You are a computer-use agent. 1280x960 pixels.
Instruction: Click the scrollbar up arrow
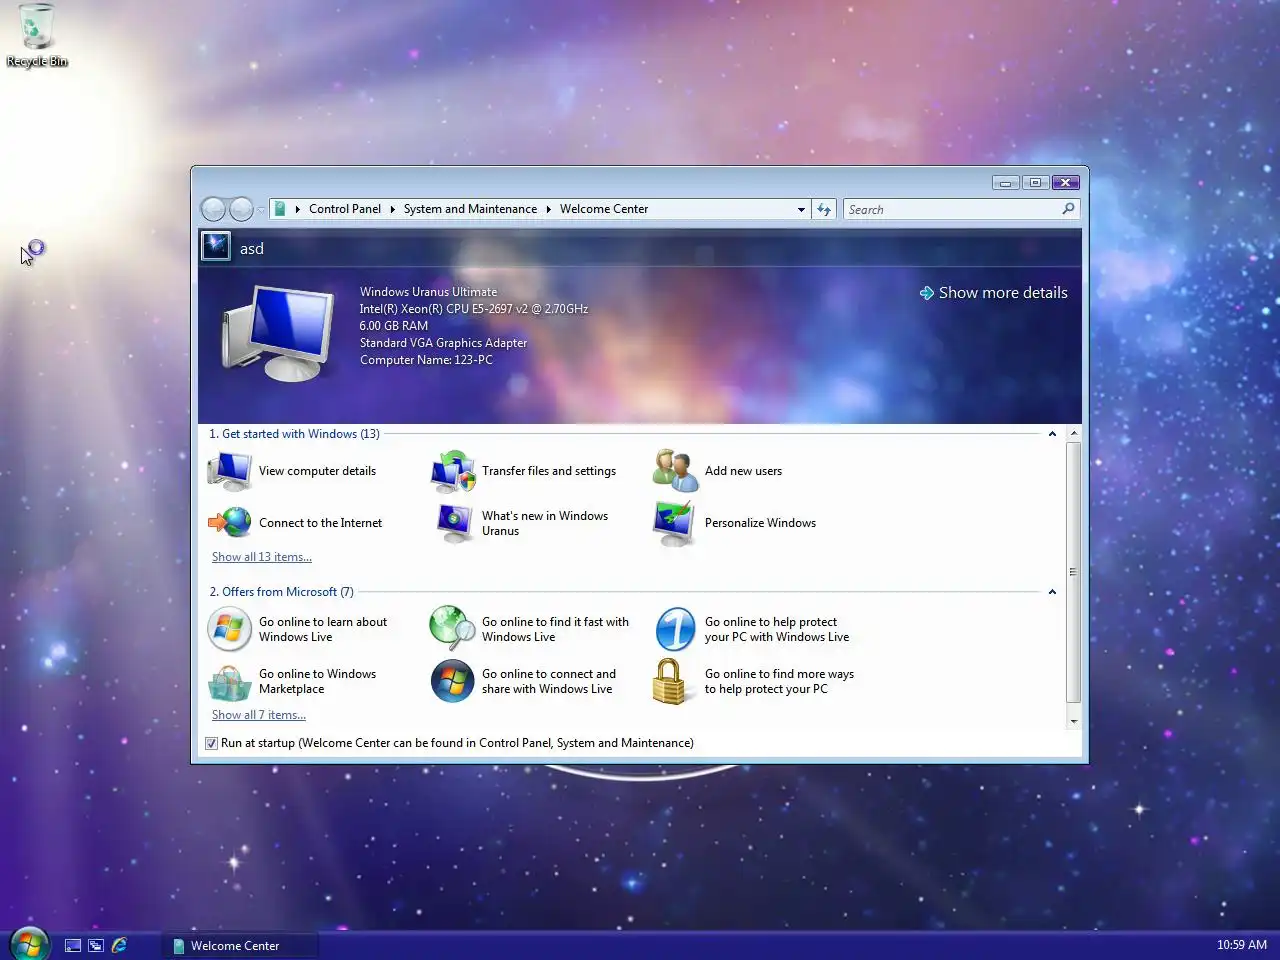tap(1074, 434)
